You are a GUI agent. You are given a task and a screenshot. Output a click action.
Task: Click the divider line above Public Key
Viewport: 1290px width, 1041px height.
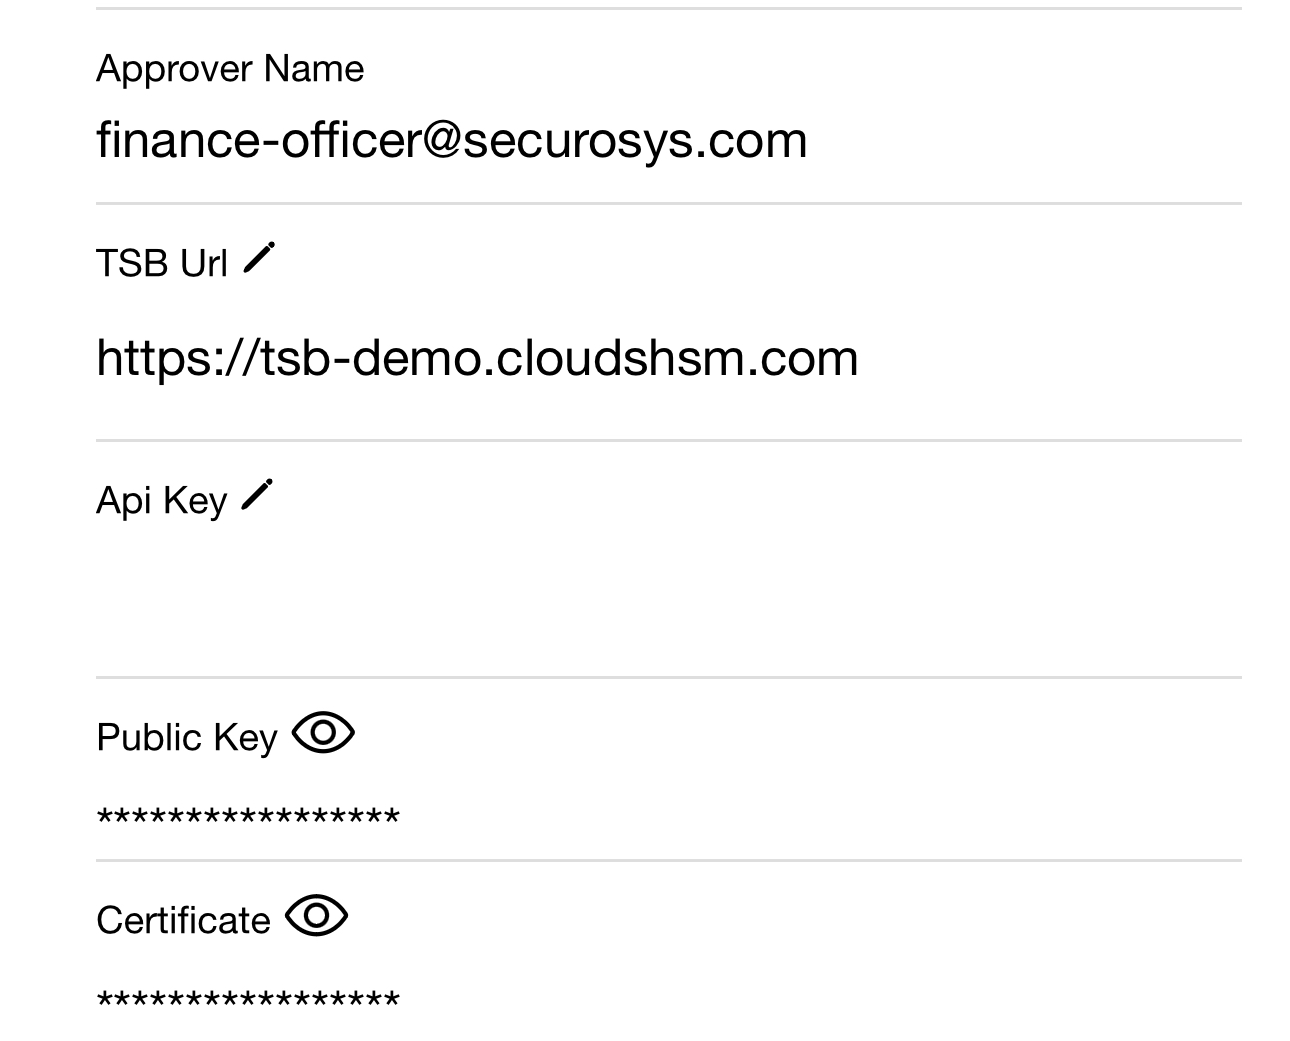coord(668,677)
